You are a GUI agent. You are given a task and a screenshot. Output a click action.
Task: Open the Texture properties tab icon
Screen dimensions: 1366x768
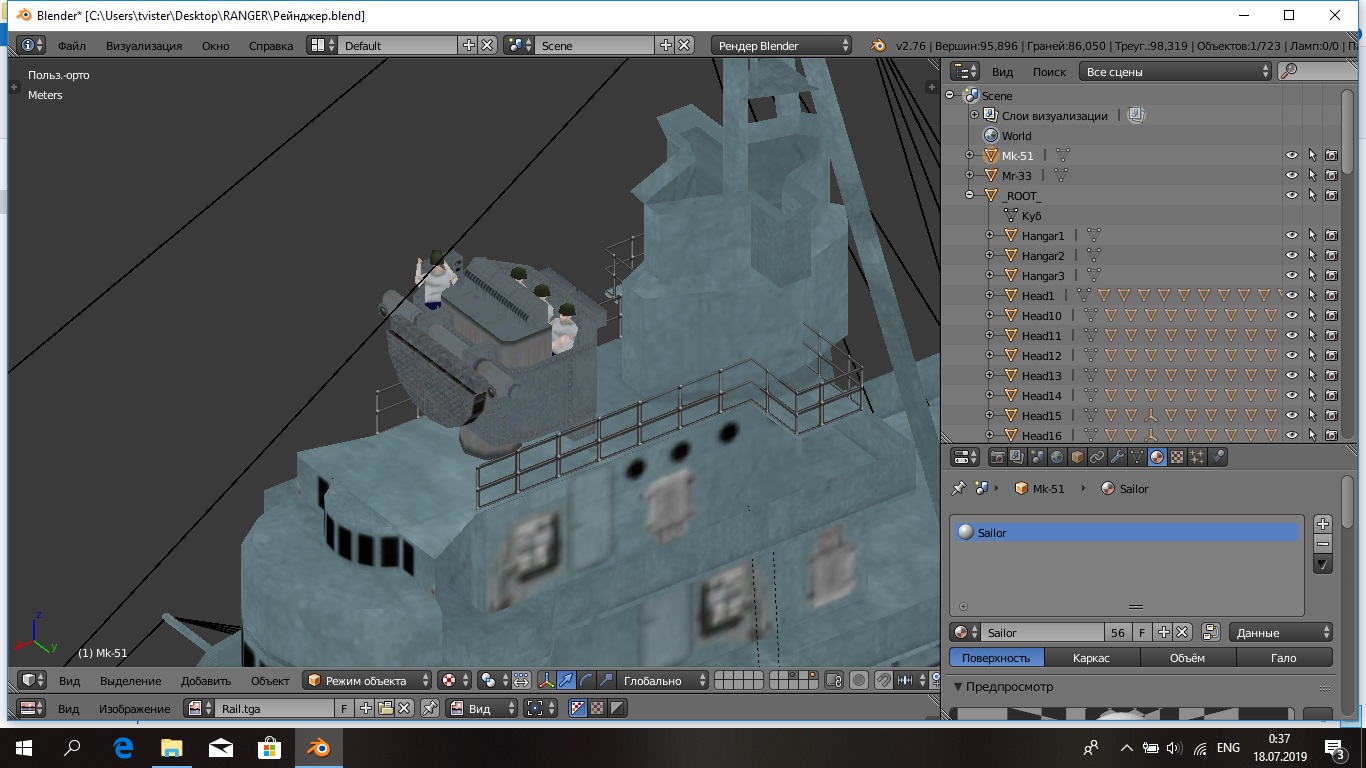[1177, 458]
